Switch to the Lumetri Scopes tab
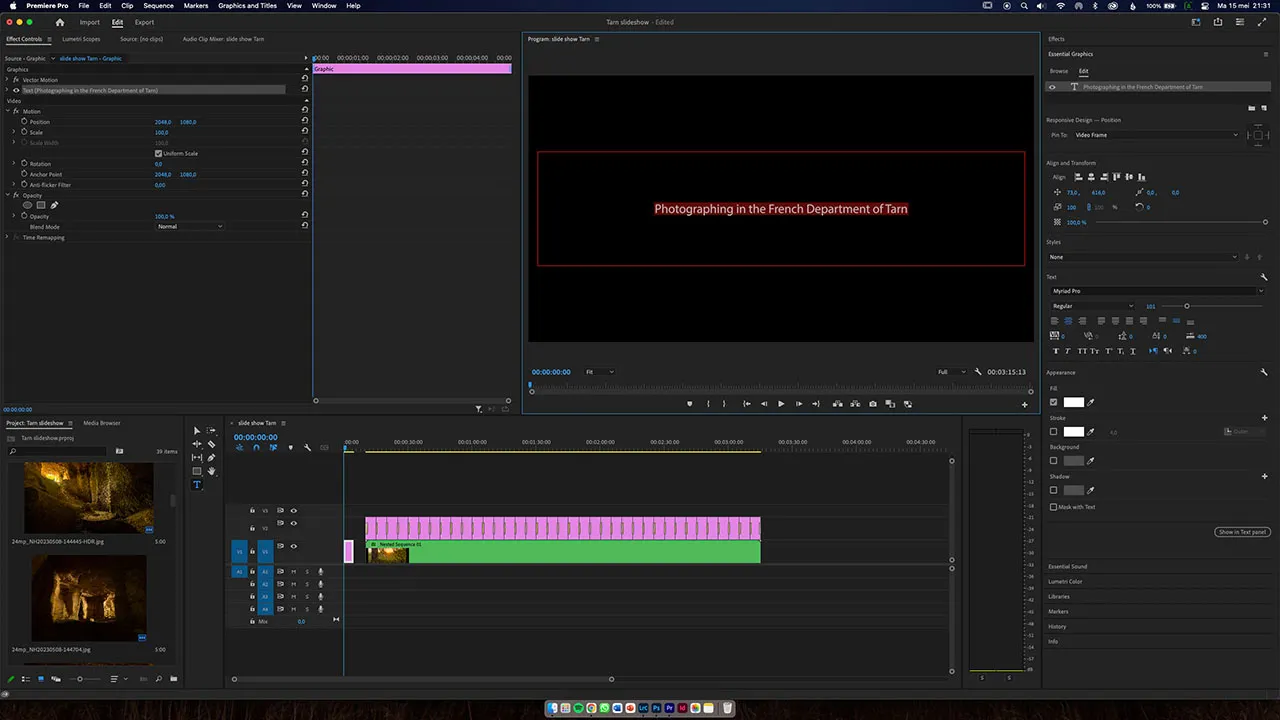The image size is (1280, 720). pos(81,39)
